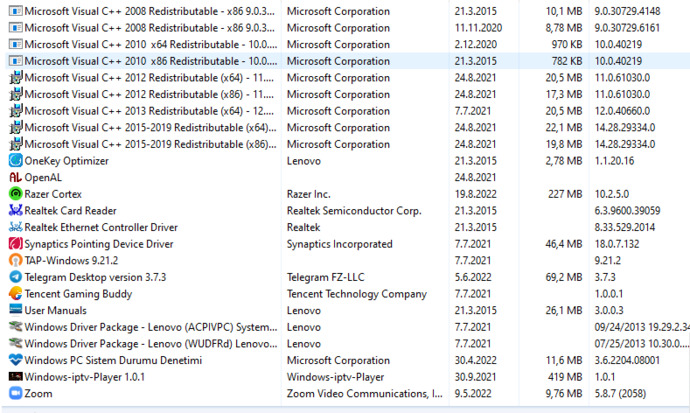Click version number 6.3.9600.39059
The width and height of the screenshot is (690, 413).
coord(627,211)
